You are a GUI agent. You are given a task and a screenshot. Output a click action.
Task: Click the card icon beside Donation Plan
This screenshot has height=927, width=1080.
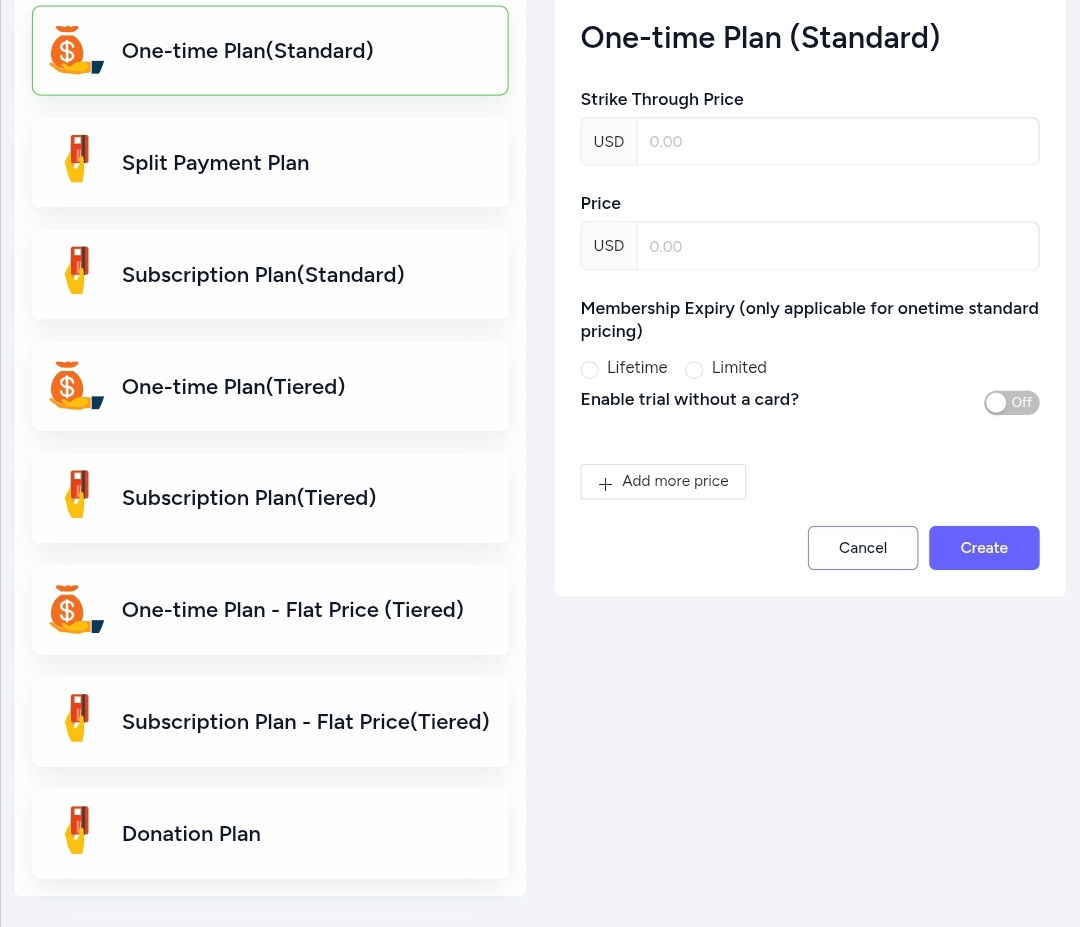coord(76,830)
